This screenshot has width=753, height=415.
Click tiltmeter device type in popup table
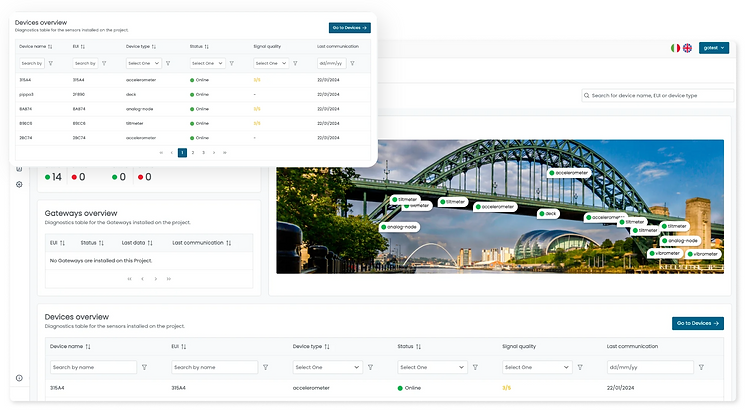point(135,123)
